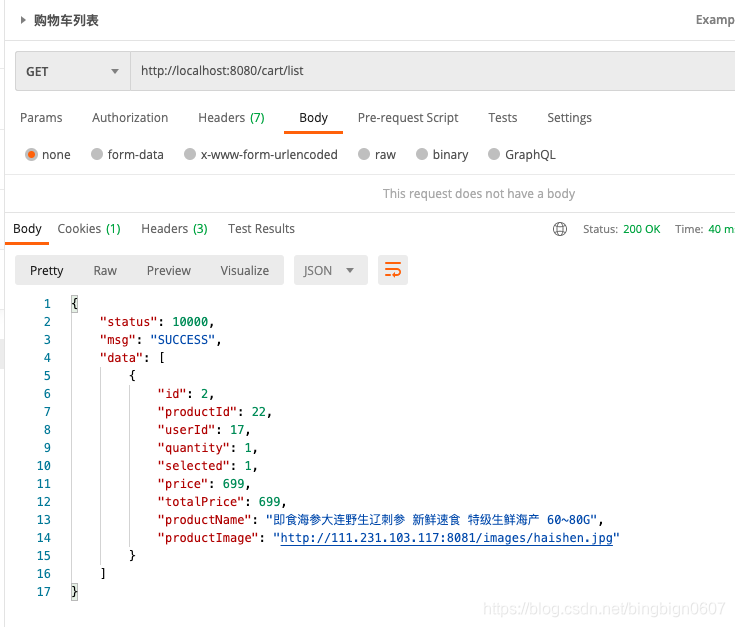Select the raw body radio
Image resolution: width=735 pixels, height=627 pixels.
364,154
